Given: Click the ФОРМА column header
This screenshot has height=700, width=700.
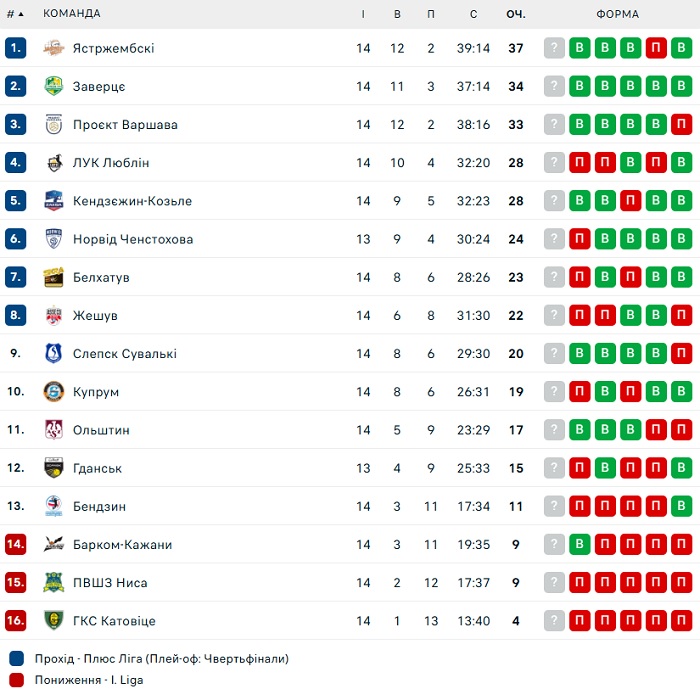Looking at the screenshot, I should 617,14.
